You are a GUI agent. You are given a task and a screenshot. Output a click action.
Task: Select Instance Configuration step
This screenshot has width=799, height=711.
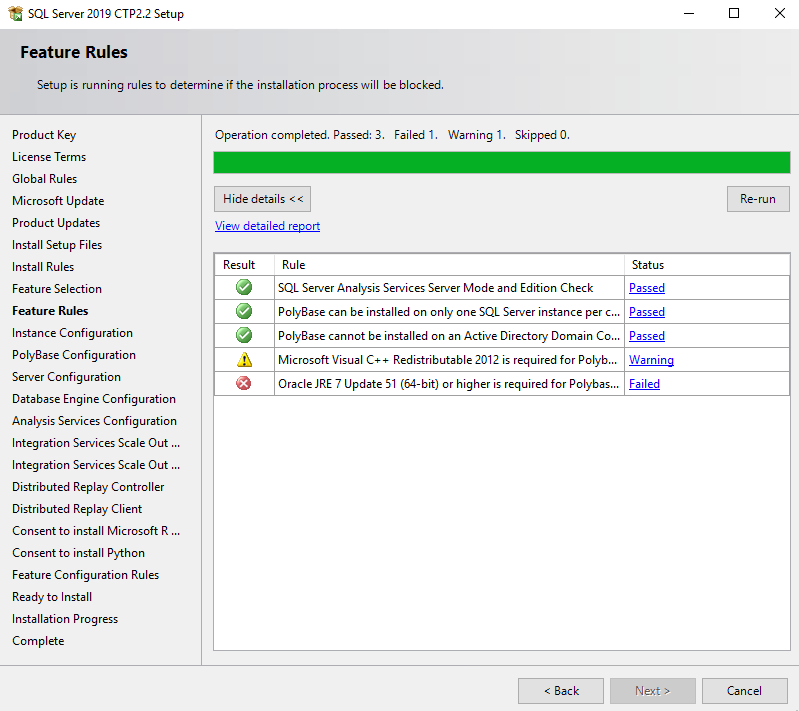click(x=72, y=332)
